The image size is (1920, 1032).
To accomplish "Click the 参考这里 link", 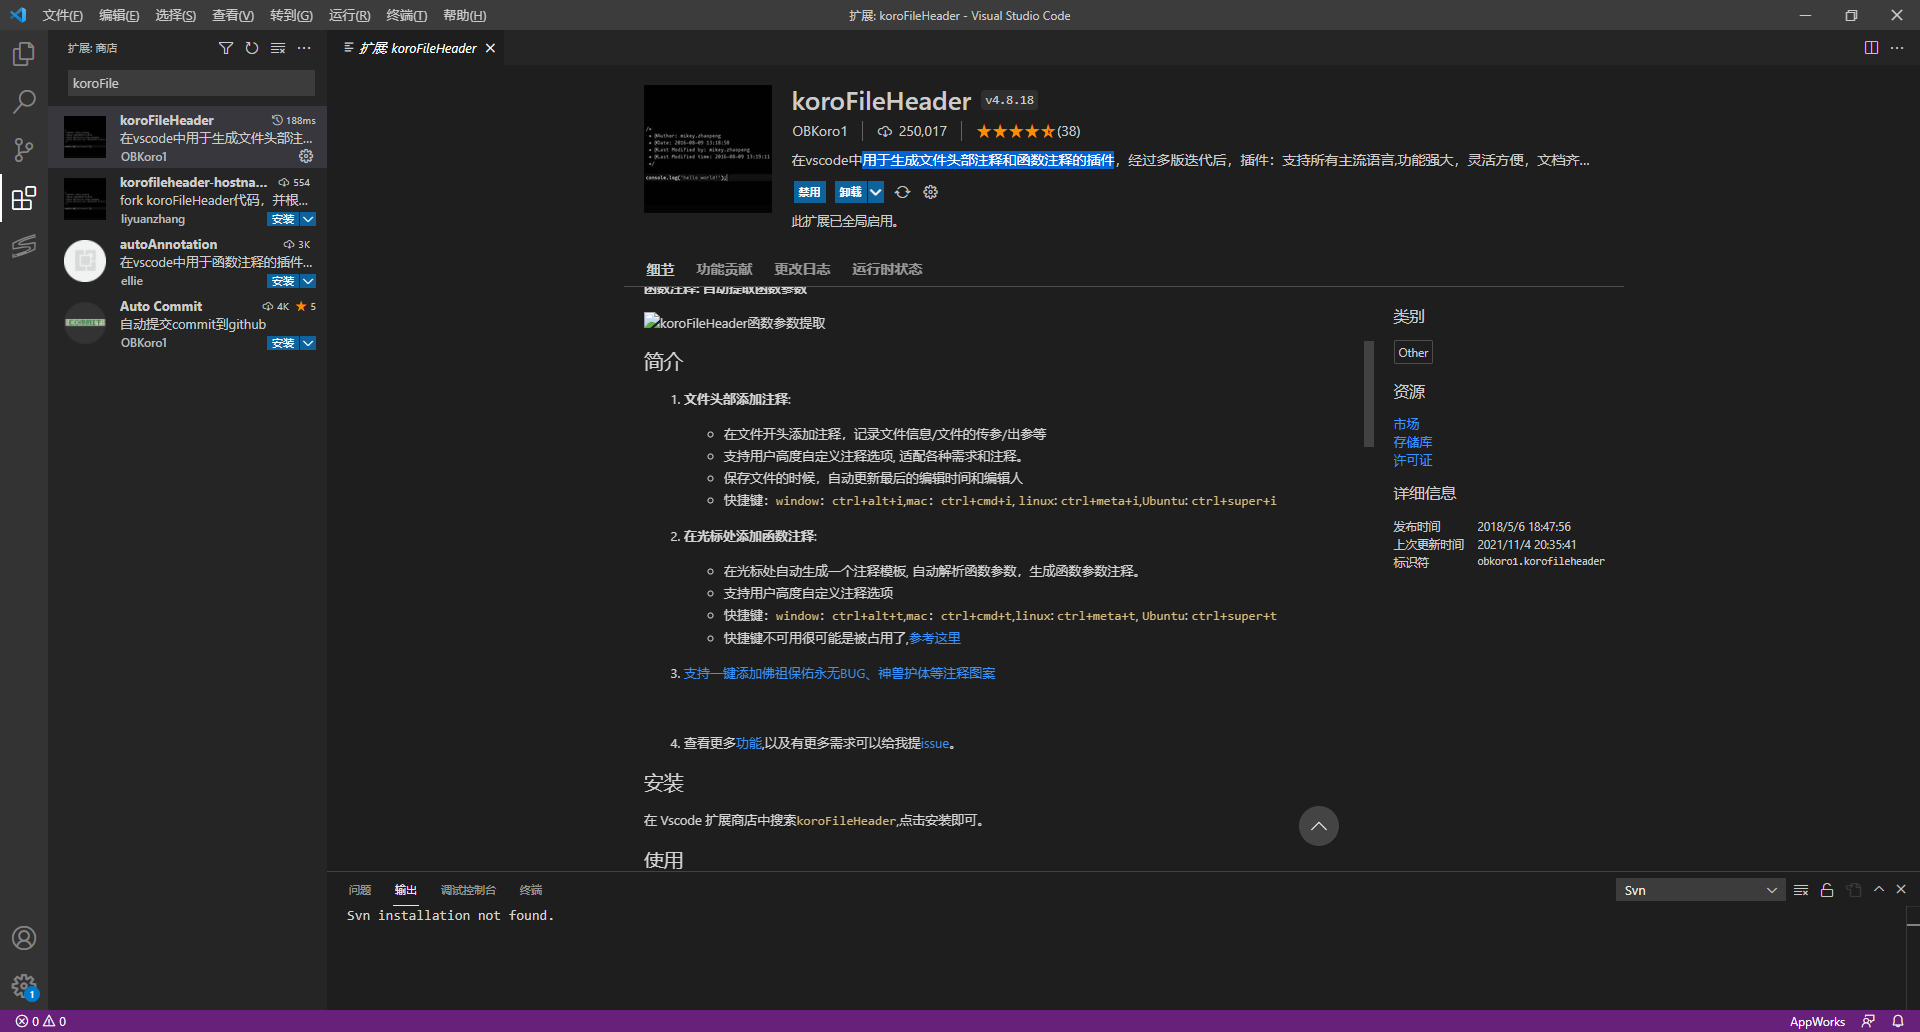I will [935, 638].
